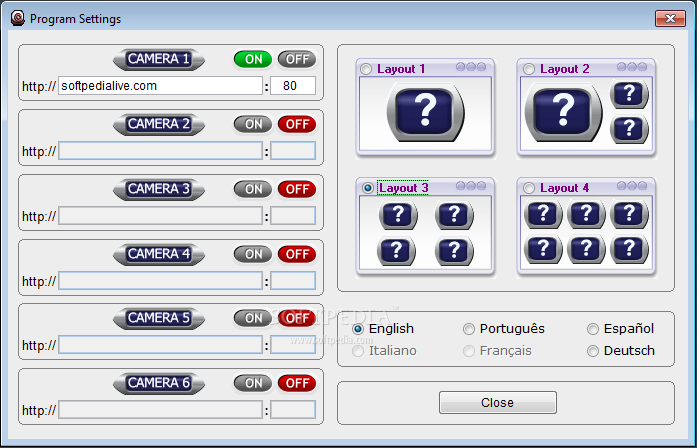The height and width of the screenshot is (448, 697).
Task: Select the Layout 3 radio button
Action: (368, 188)
